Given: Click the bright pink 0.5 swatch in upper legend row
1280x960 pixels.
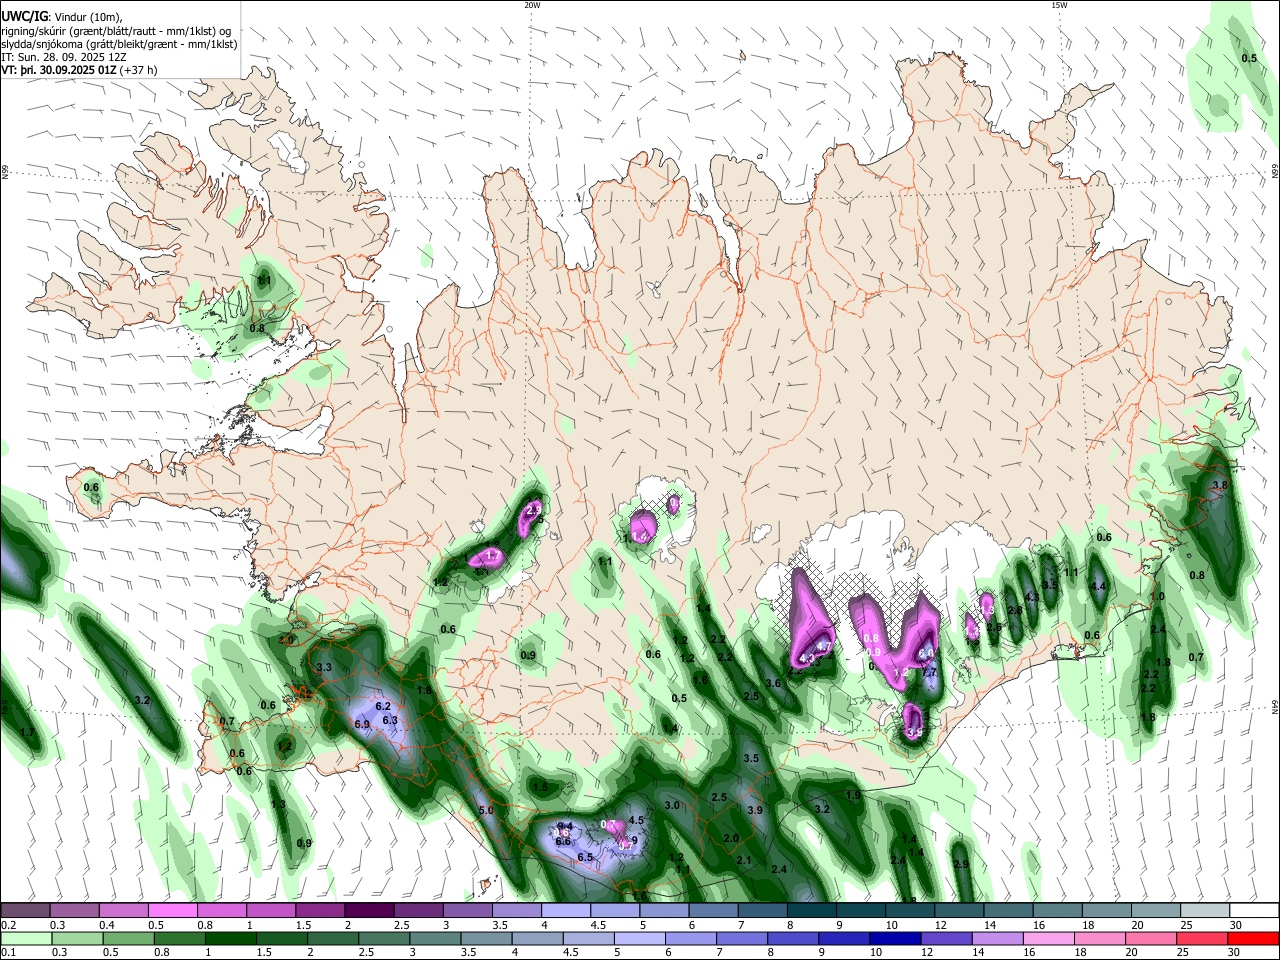Looking at the screenshot, I should [x=173, y=910].
